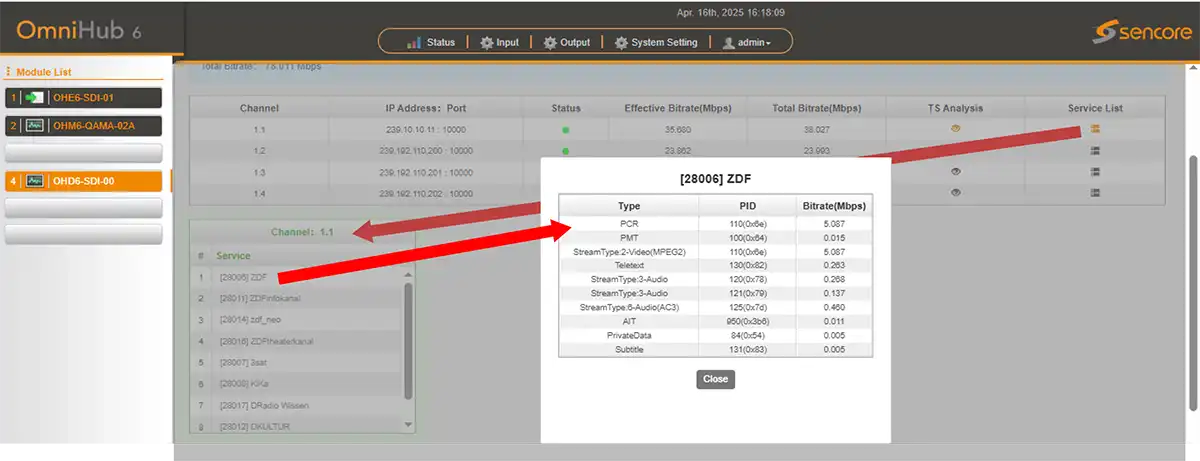Click the waveform icon of OHD6-SDI-00
This screenshot has height=461, width=1200.
(36, 181)
